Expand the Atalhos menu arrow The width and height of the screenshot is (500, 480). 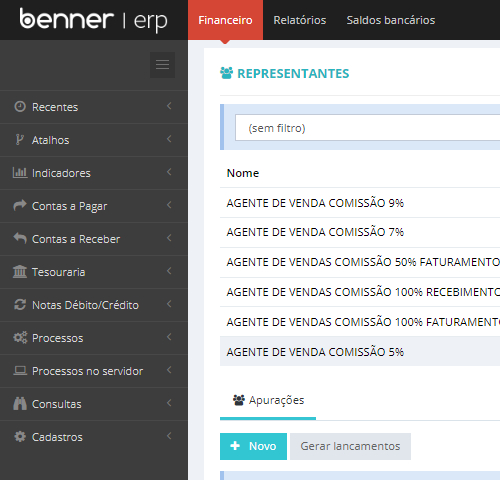pos(169,139)
